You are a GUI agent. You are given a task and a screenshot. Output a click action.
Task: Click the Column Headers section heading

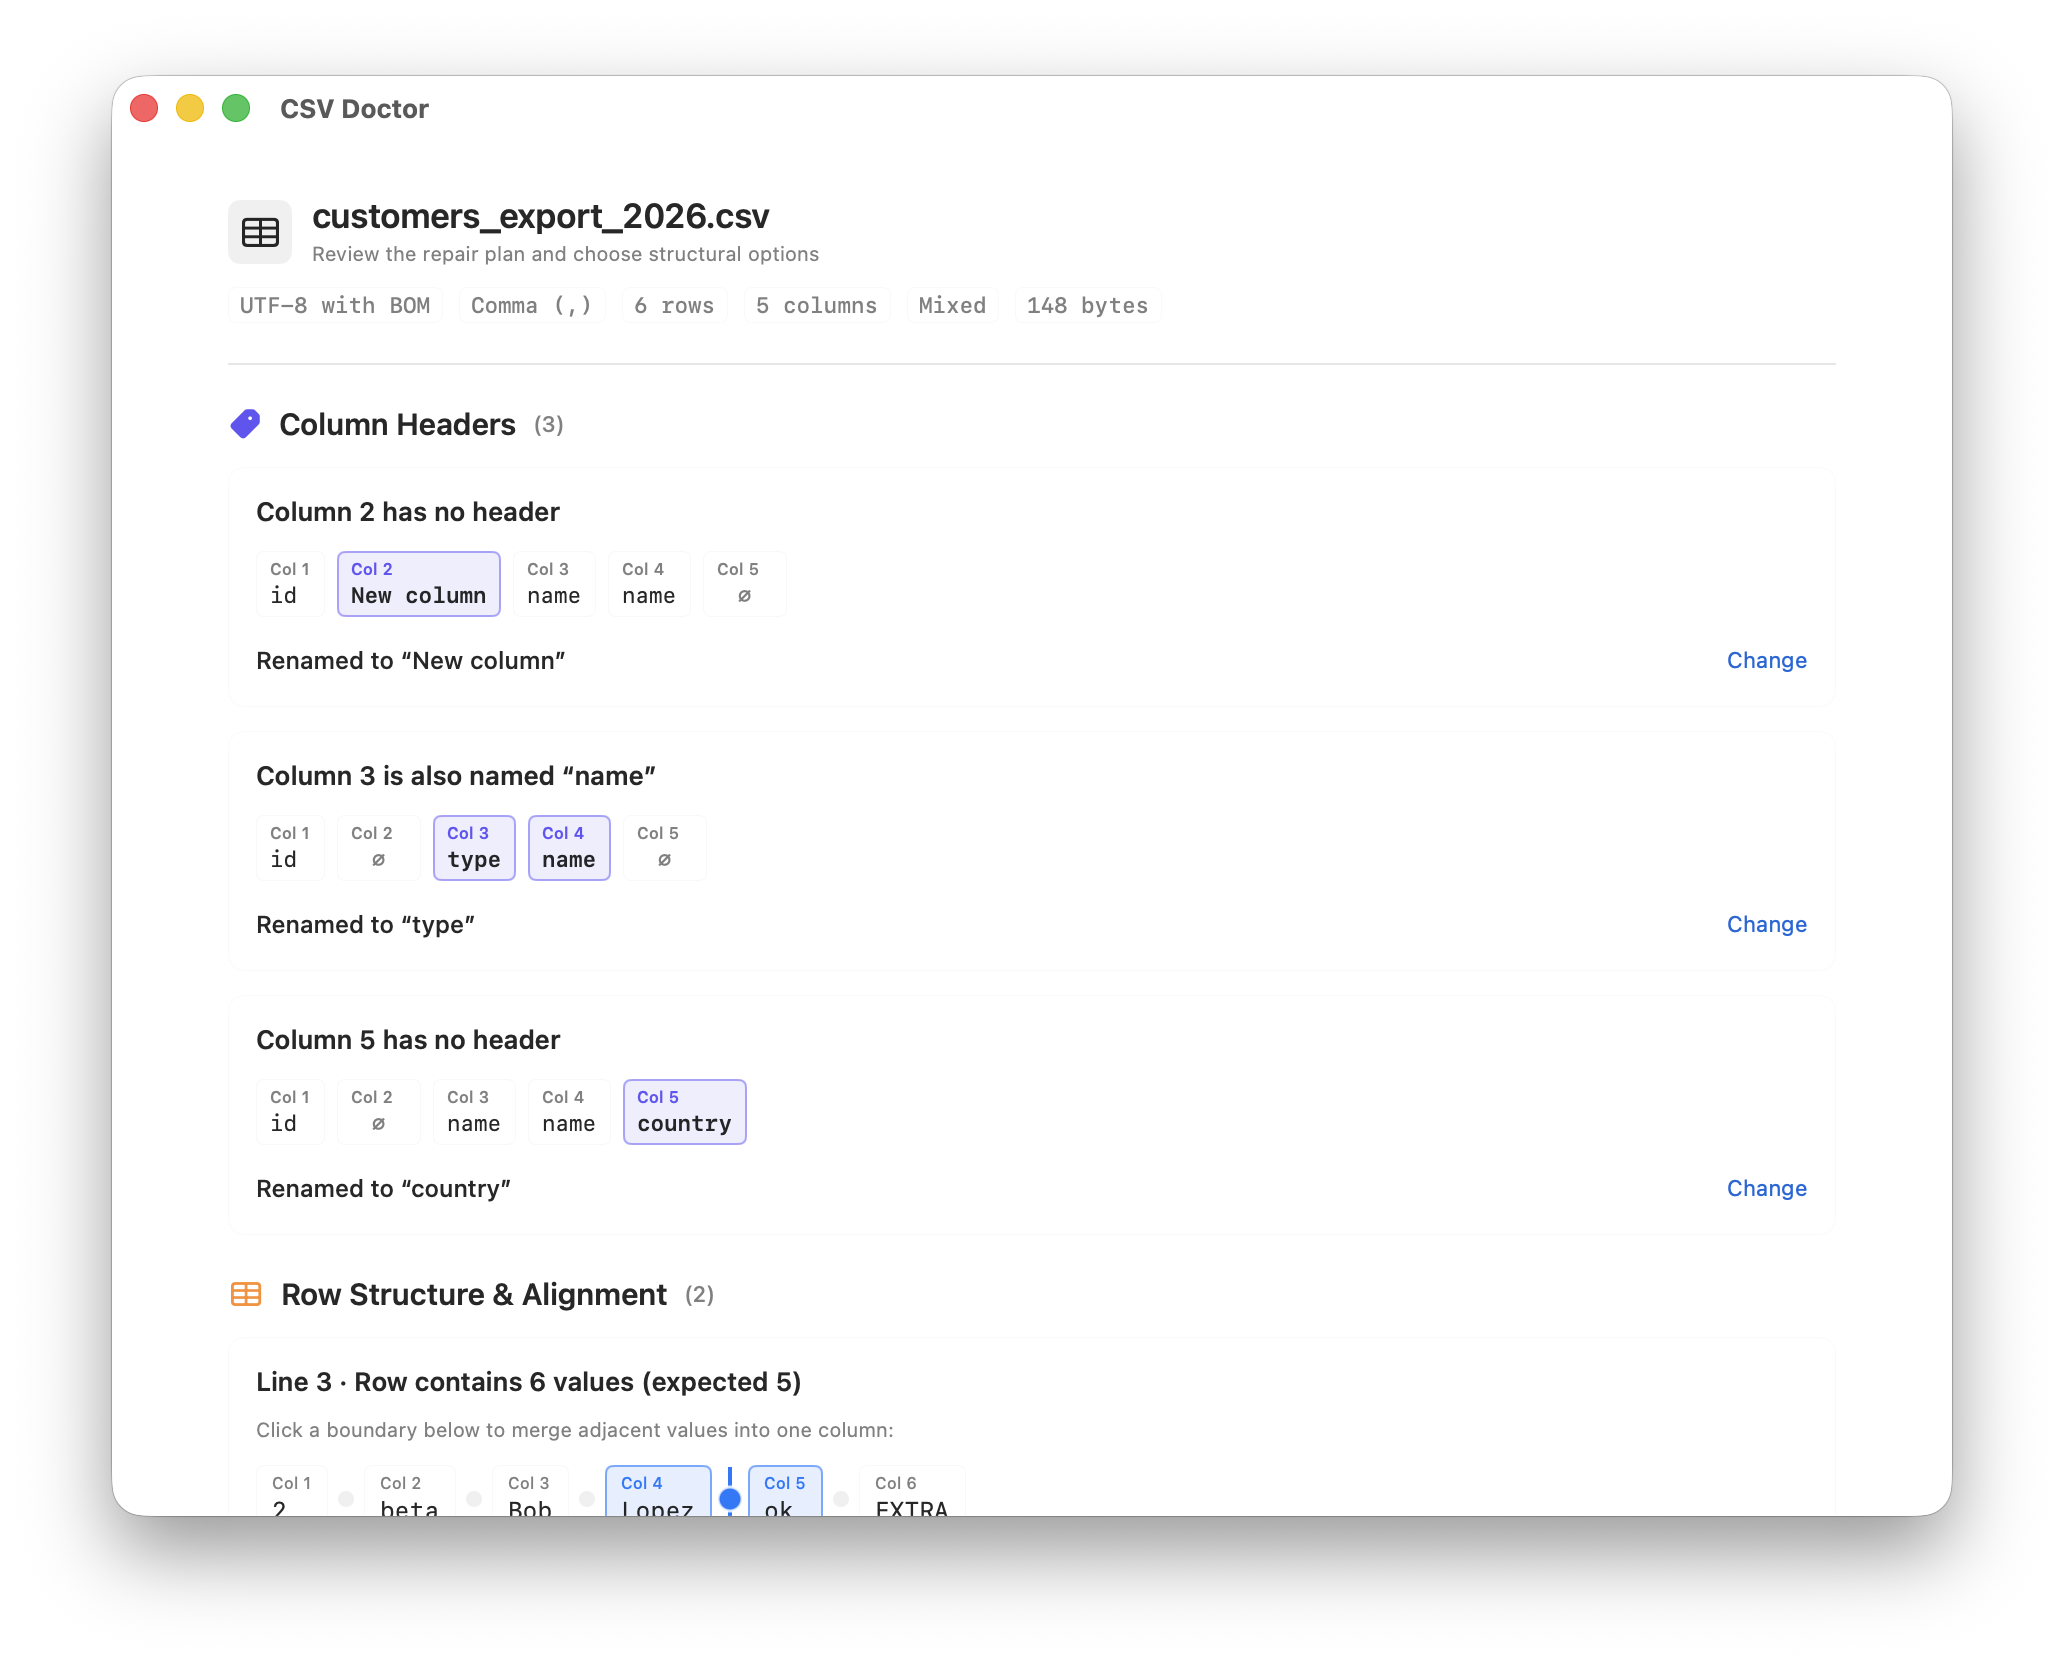click(398, 424)
